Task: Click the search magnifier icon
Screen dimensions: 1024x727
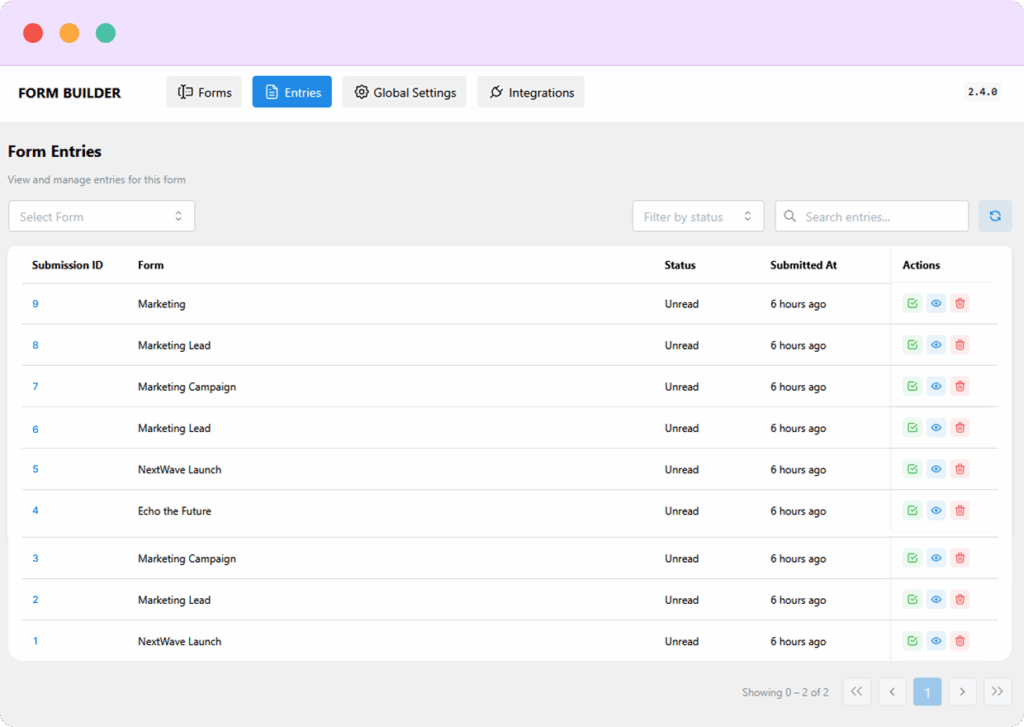Action: 790,215
